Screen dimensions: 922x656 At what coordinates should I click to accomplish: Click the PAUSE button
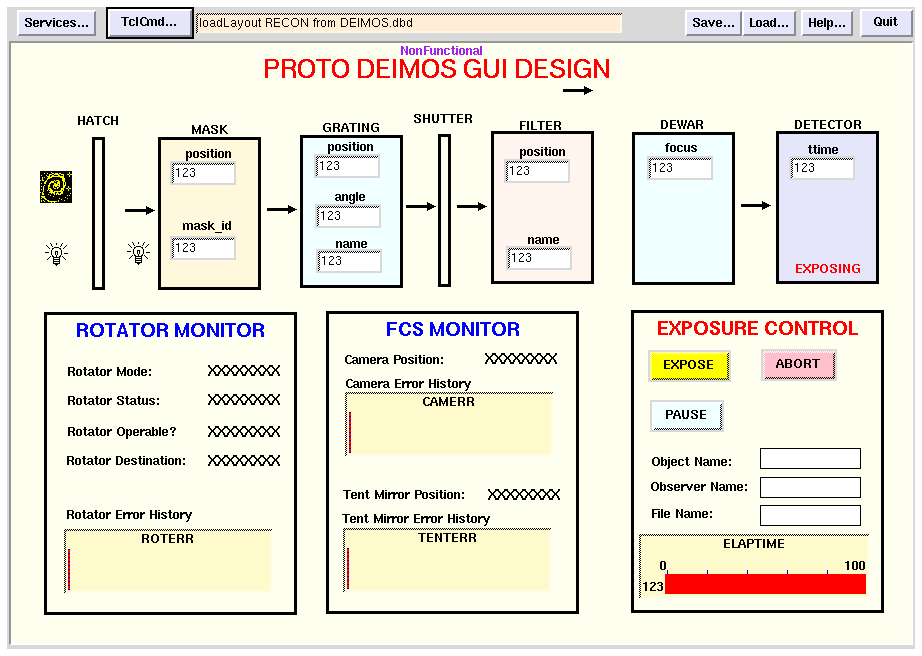point(686,415)
